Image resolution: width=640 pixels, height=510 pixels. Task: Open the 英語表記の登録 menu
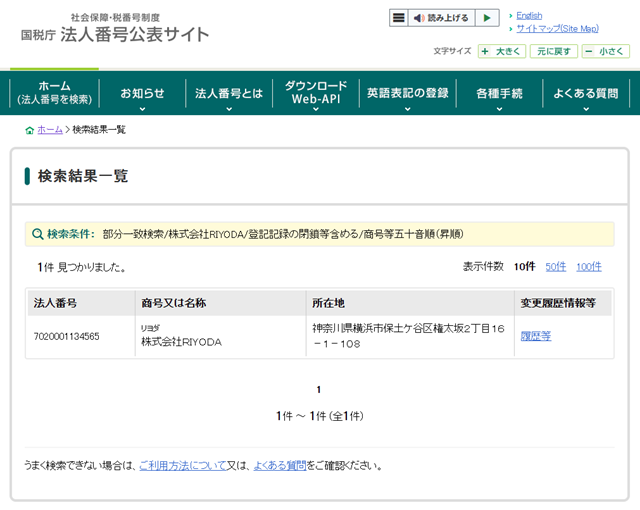[407, 94]
